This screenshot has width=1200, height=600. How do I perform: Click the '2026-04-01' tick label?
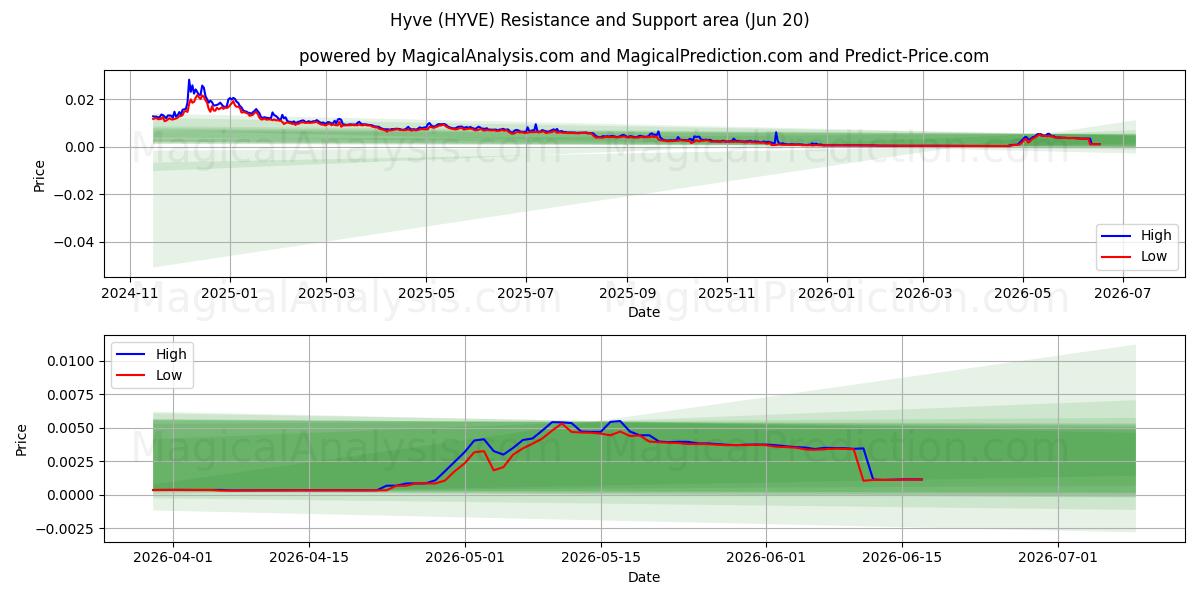tap(173, 559)
